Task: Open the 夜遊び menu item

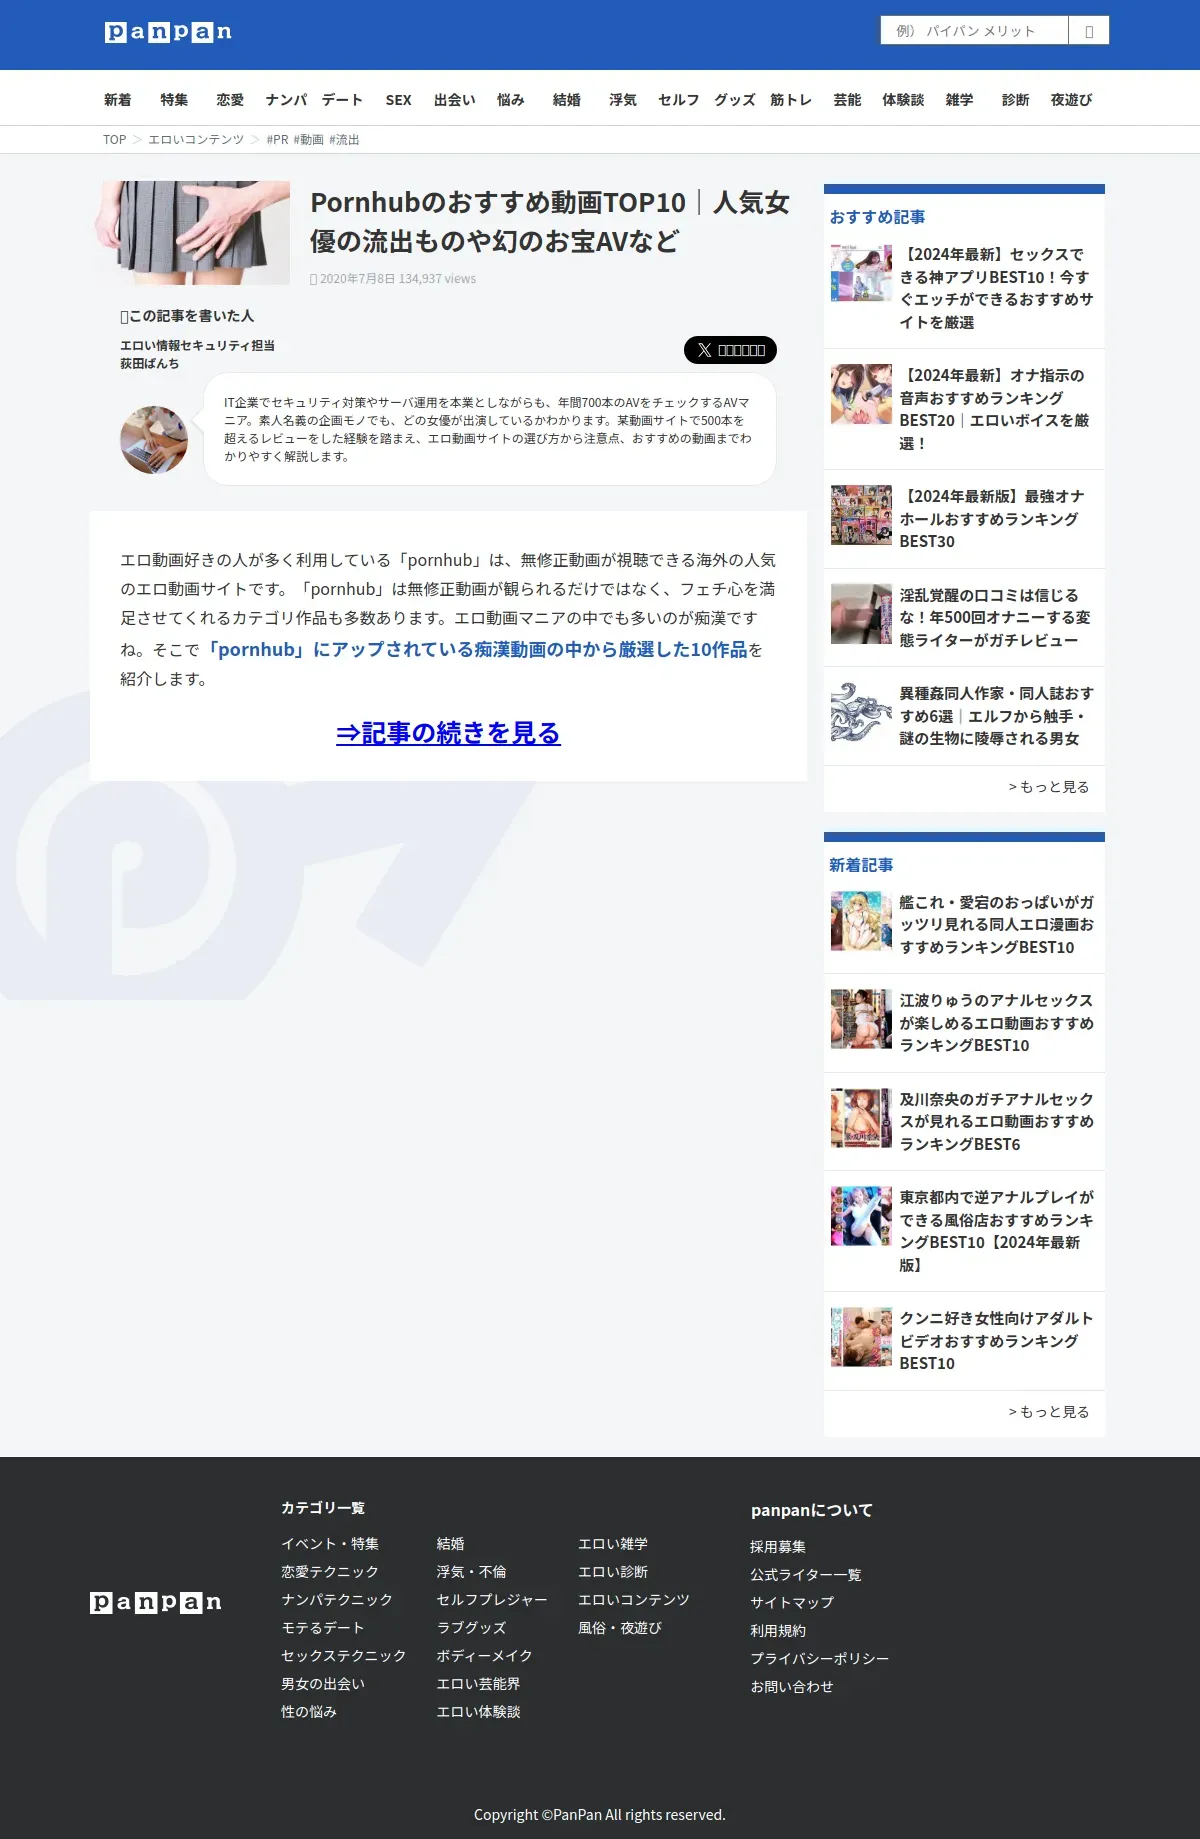Action: click(1071, 100)
